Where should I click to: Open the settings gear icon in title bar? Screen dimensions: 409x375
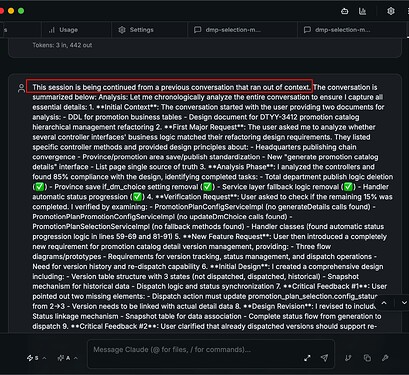(x=391, y=11)
